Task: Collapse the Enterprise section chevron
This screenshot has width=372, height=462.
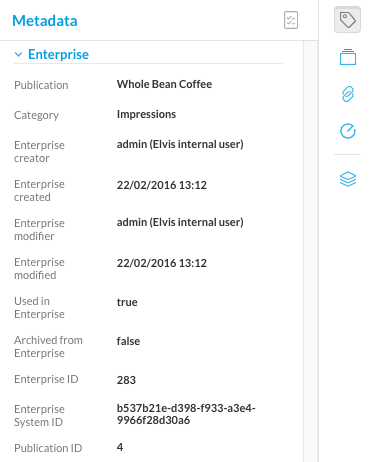Action: 19,54
